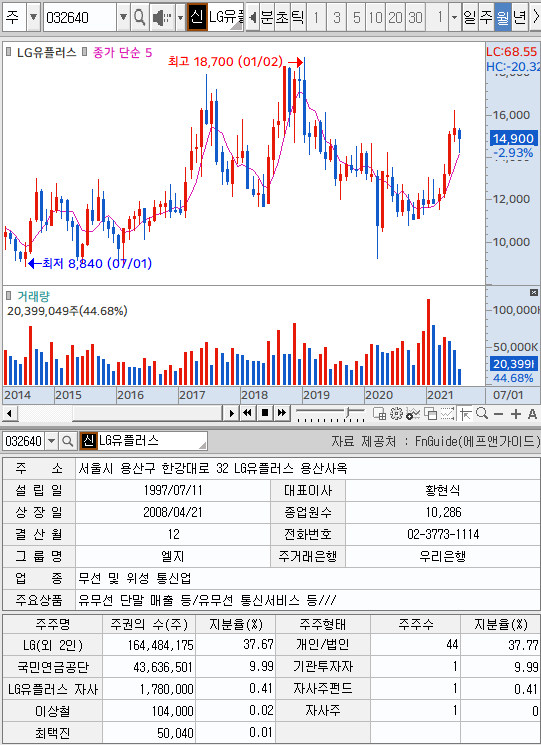Click the magnifier search icon beside code 032640 in top toolbar

click(x=139, y=18)
